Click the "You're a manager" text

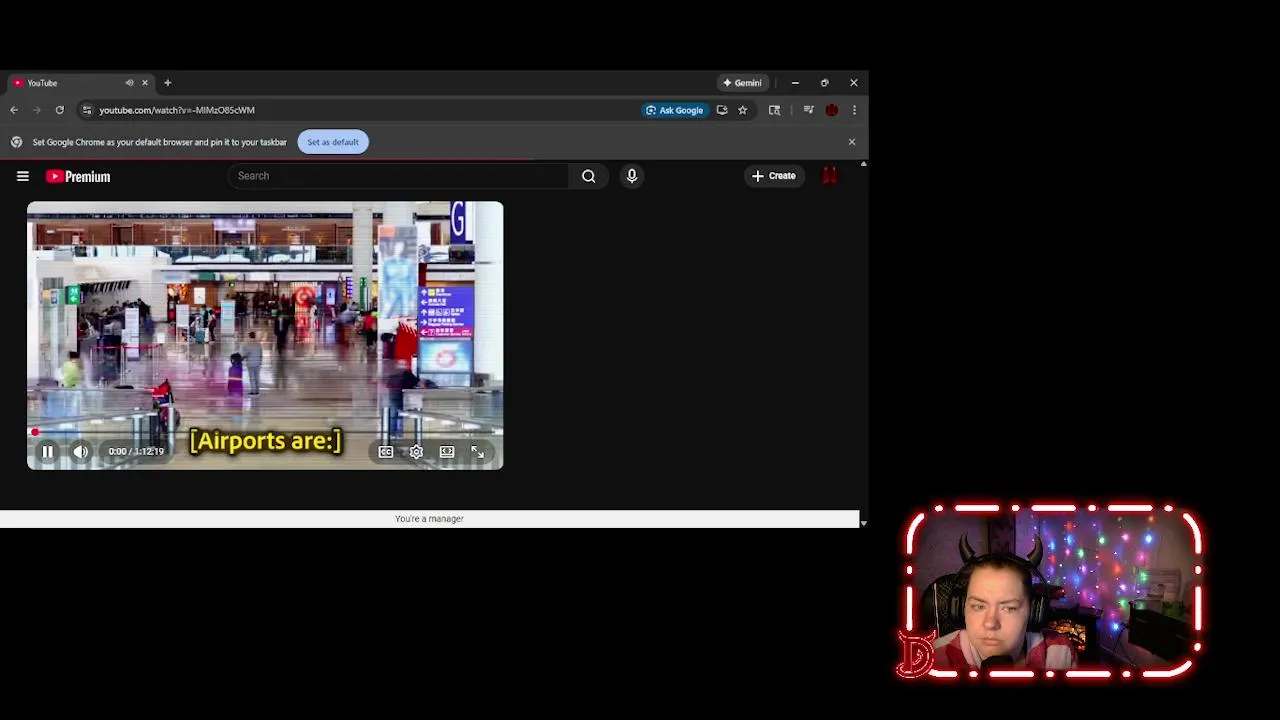(x=429, y=519)
